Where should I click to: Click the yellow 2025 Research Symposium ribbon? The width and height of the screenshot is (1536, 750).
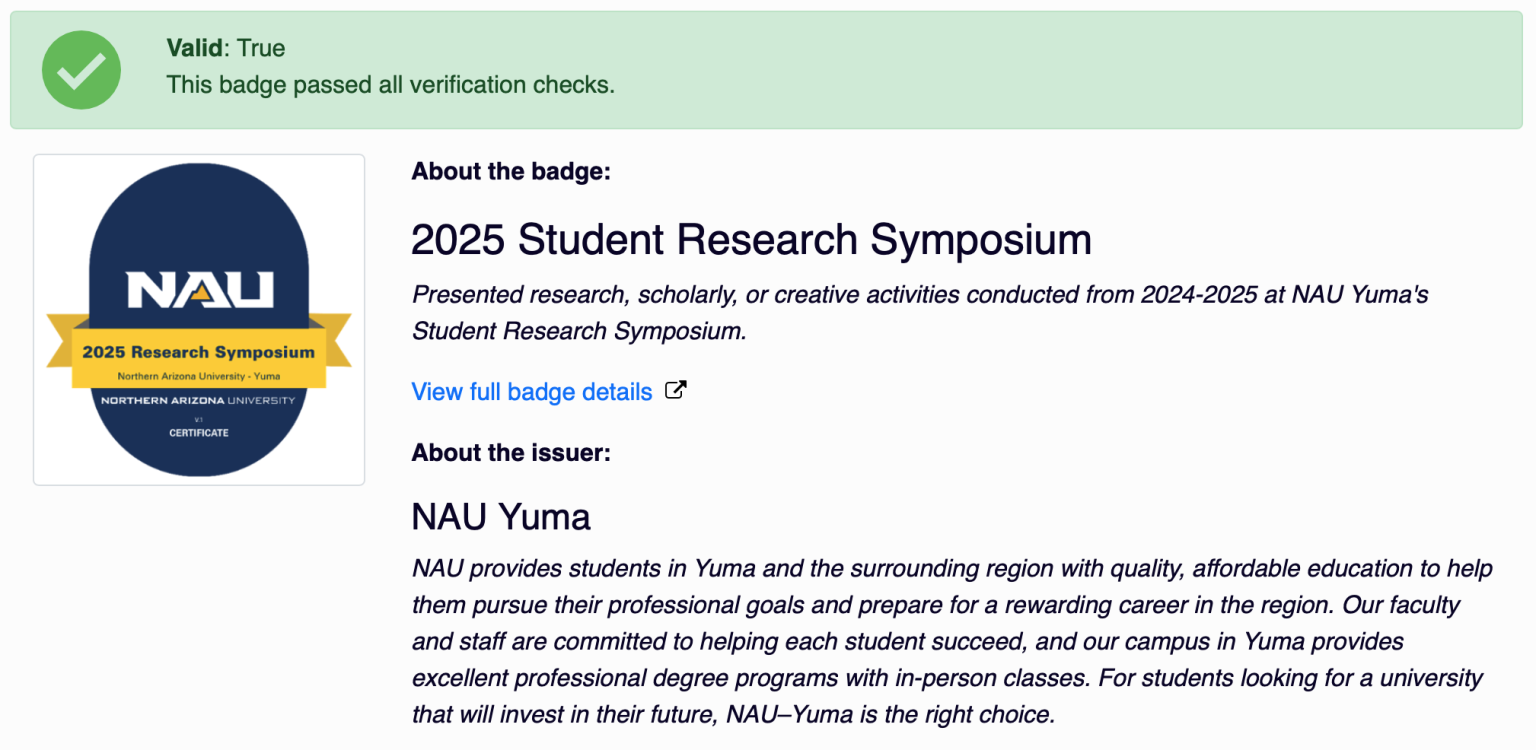coord(198,352)
